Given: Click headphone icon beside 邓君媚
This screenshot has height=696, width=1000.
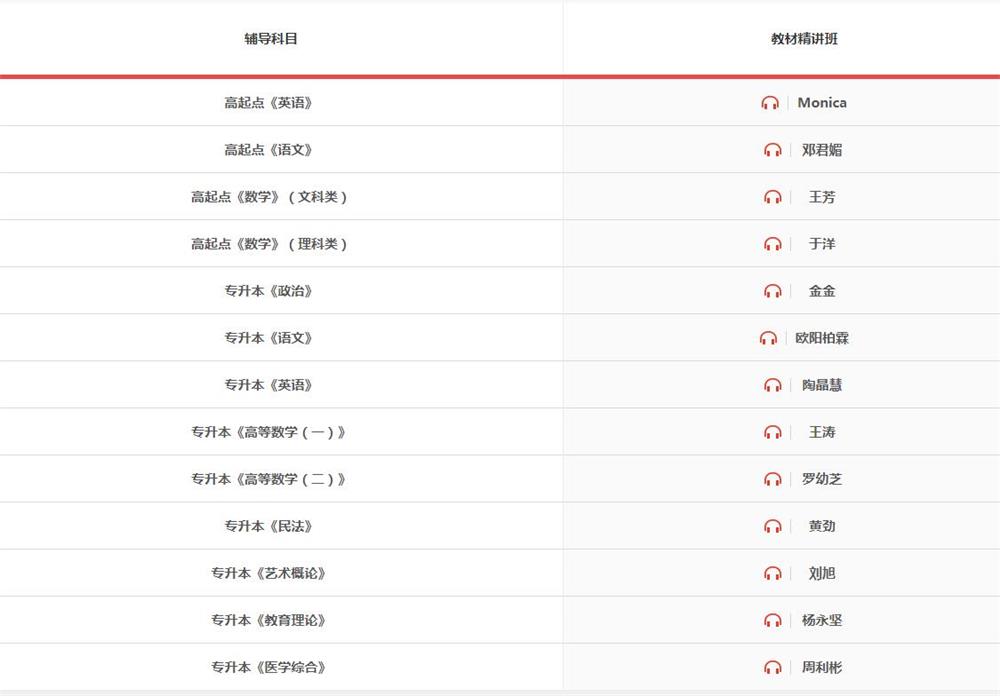Looking at the screenshot, I should click(x=772, y=150).
